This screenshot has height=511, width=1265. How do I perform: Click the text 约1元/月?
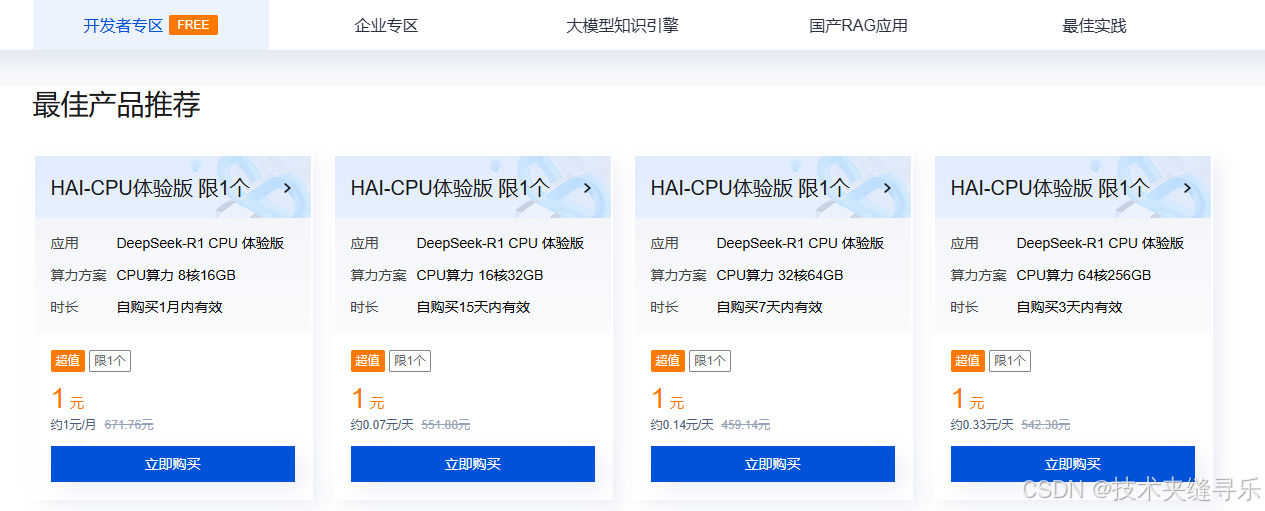[x=74, y=425]
